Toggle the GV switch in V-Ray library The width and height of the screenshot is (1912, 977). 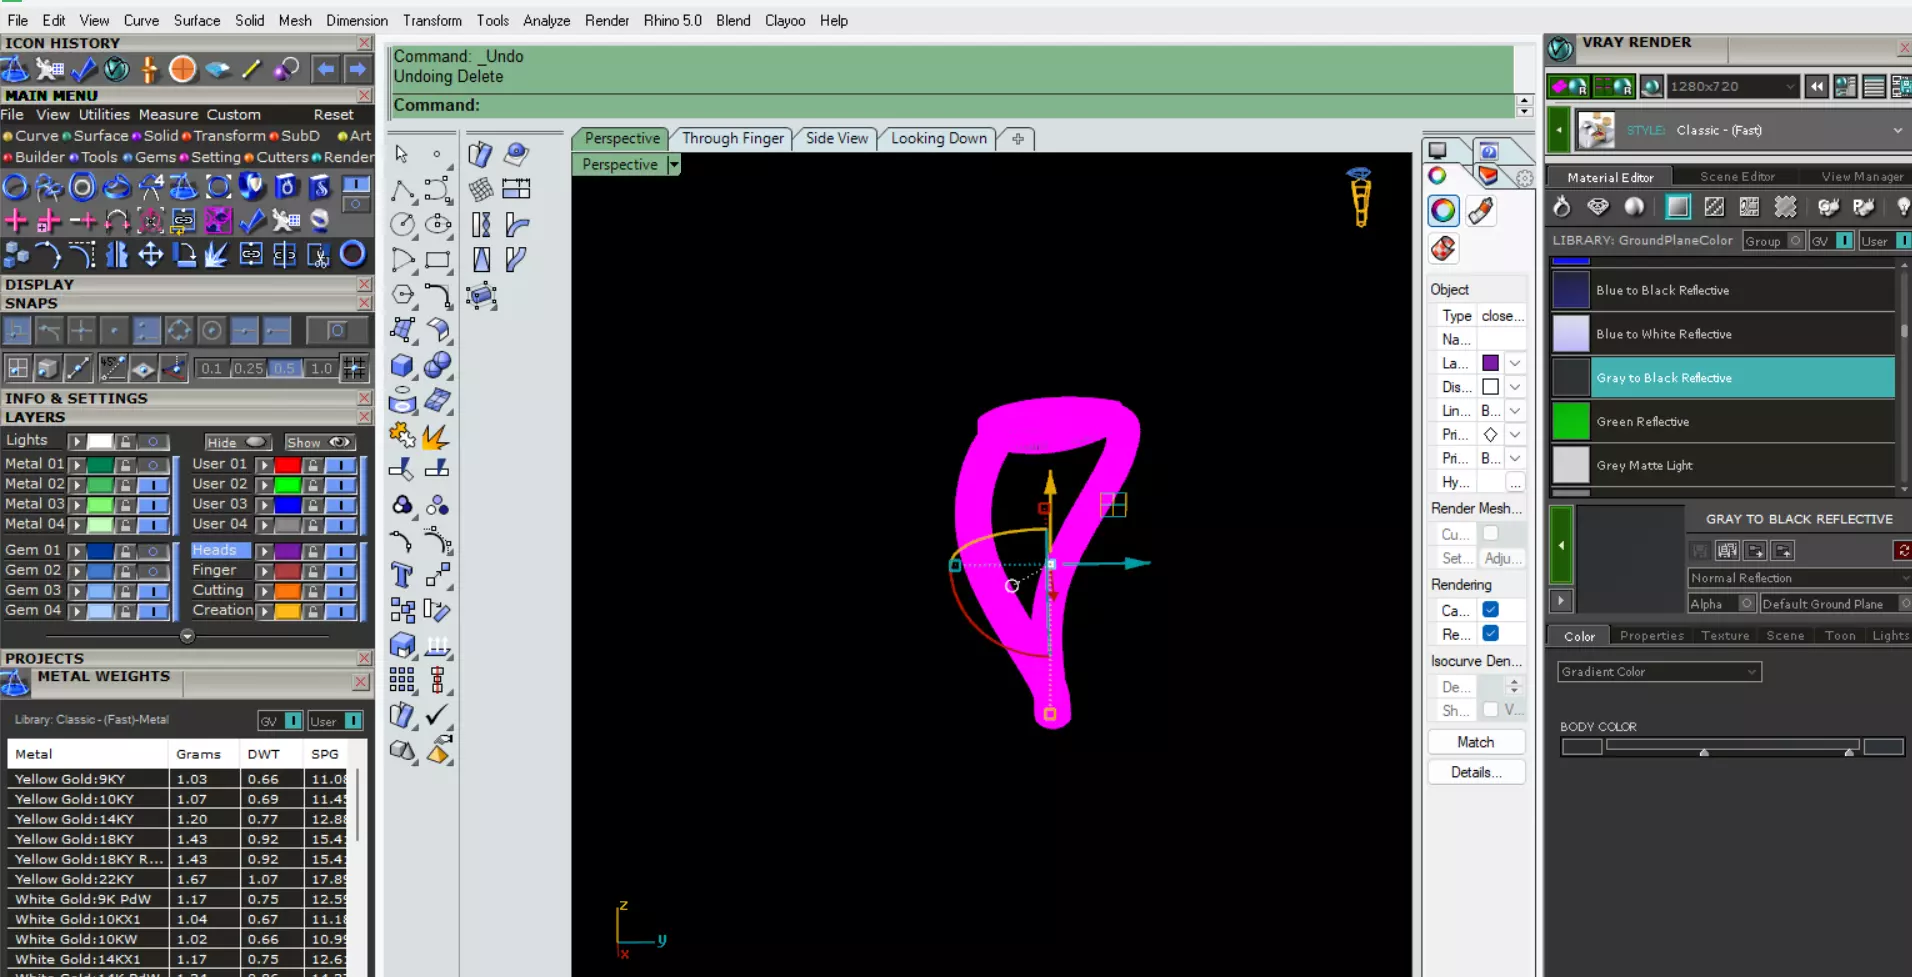coord(1844,241)
